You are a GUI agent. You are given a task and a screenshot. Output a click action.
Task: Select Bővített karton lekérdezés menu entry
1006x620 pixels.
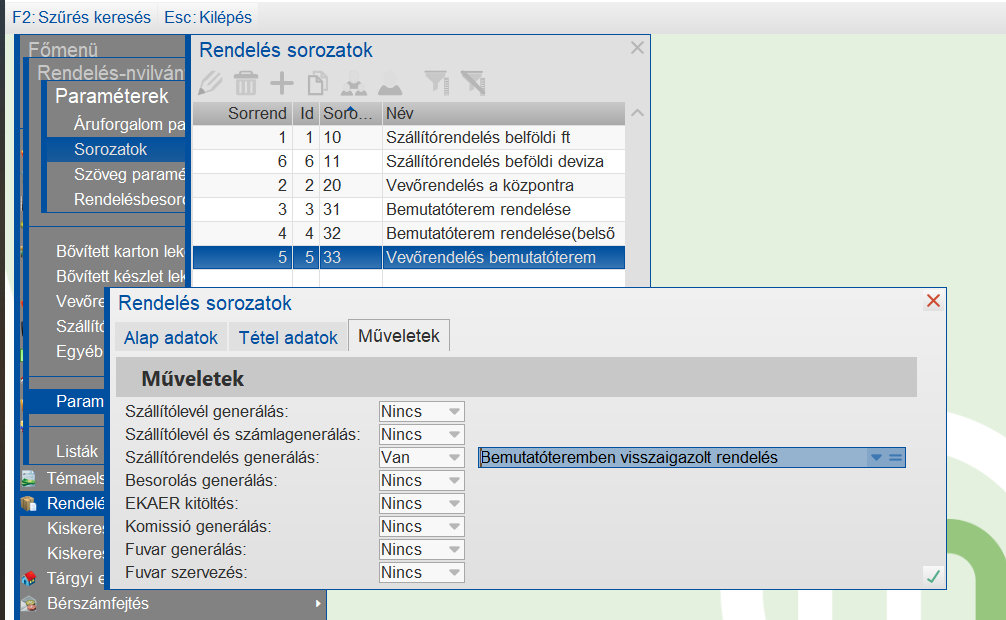[x=120, y=251]
